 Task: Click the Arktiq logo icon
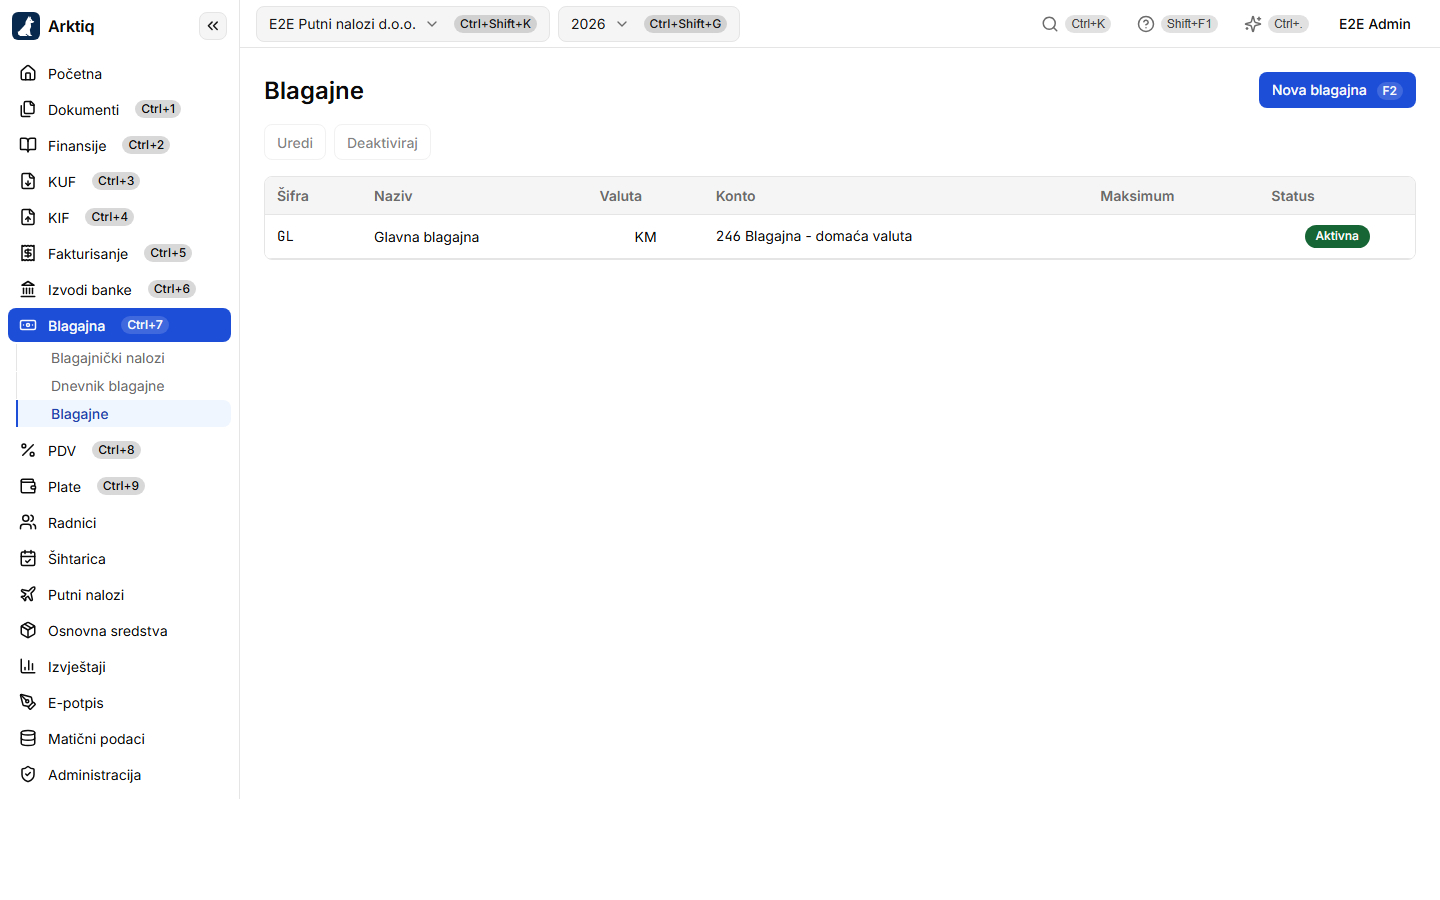coord(26,26)
